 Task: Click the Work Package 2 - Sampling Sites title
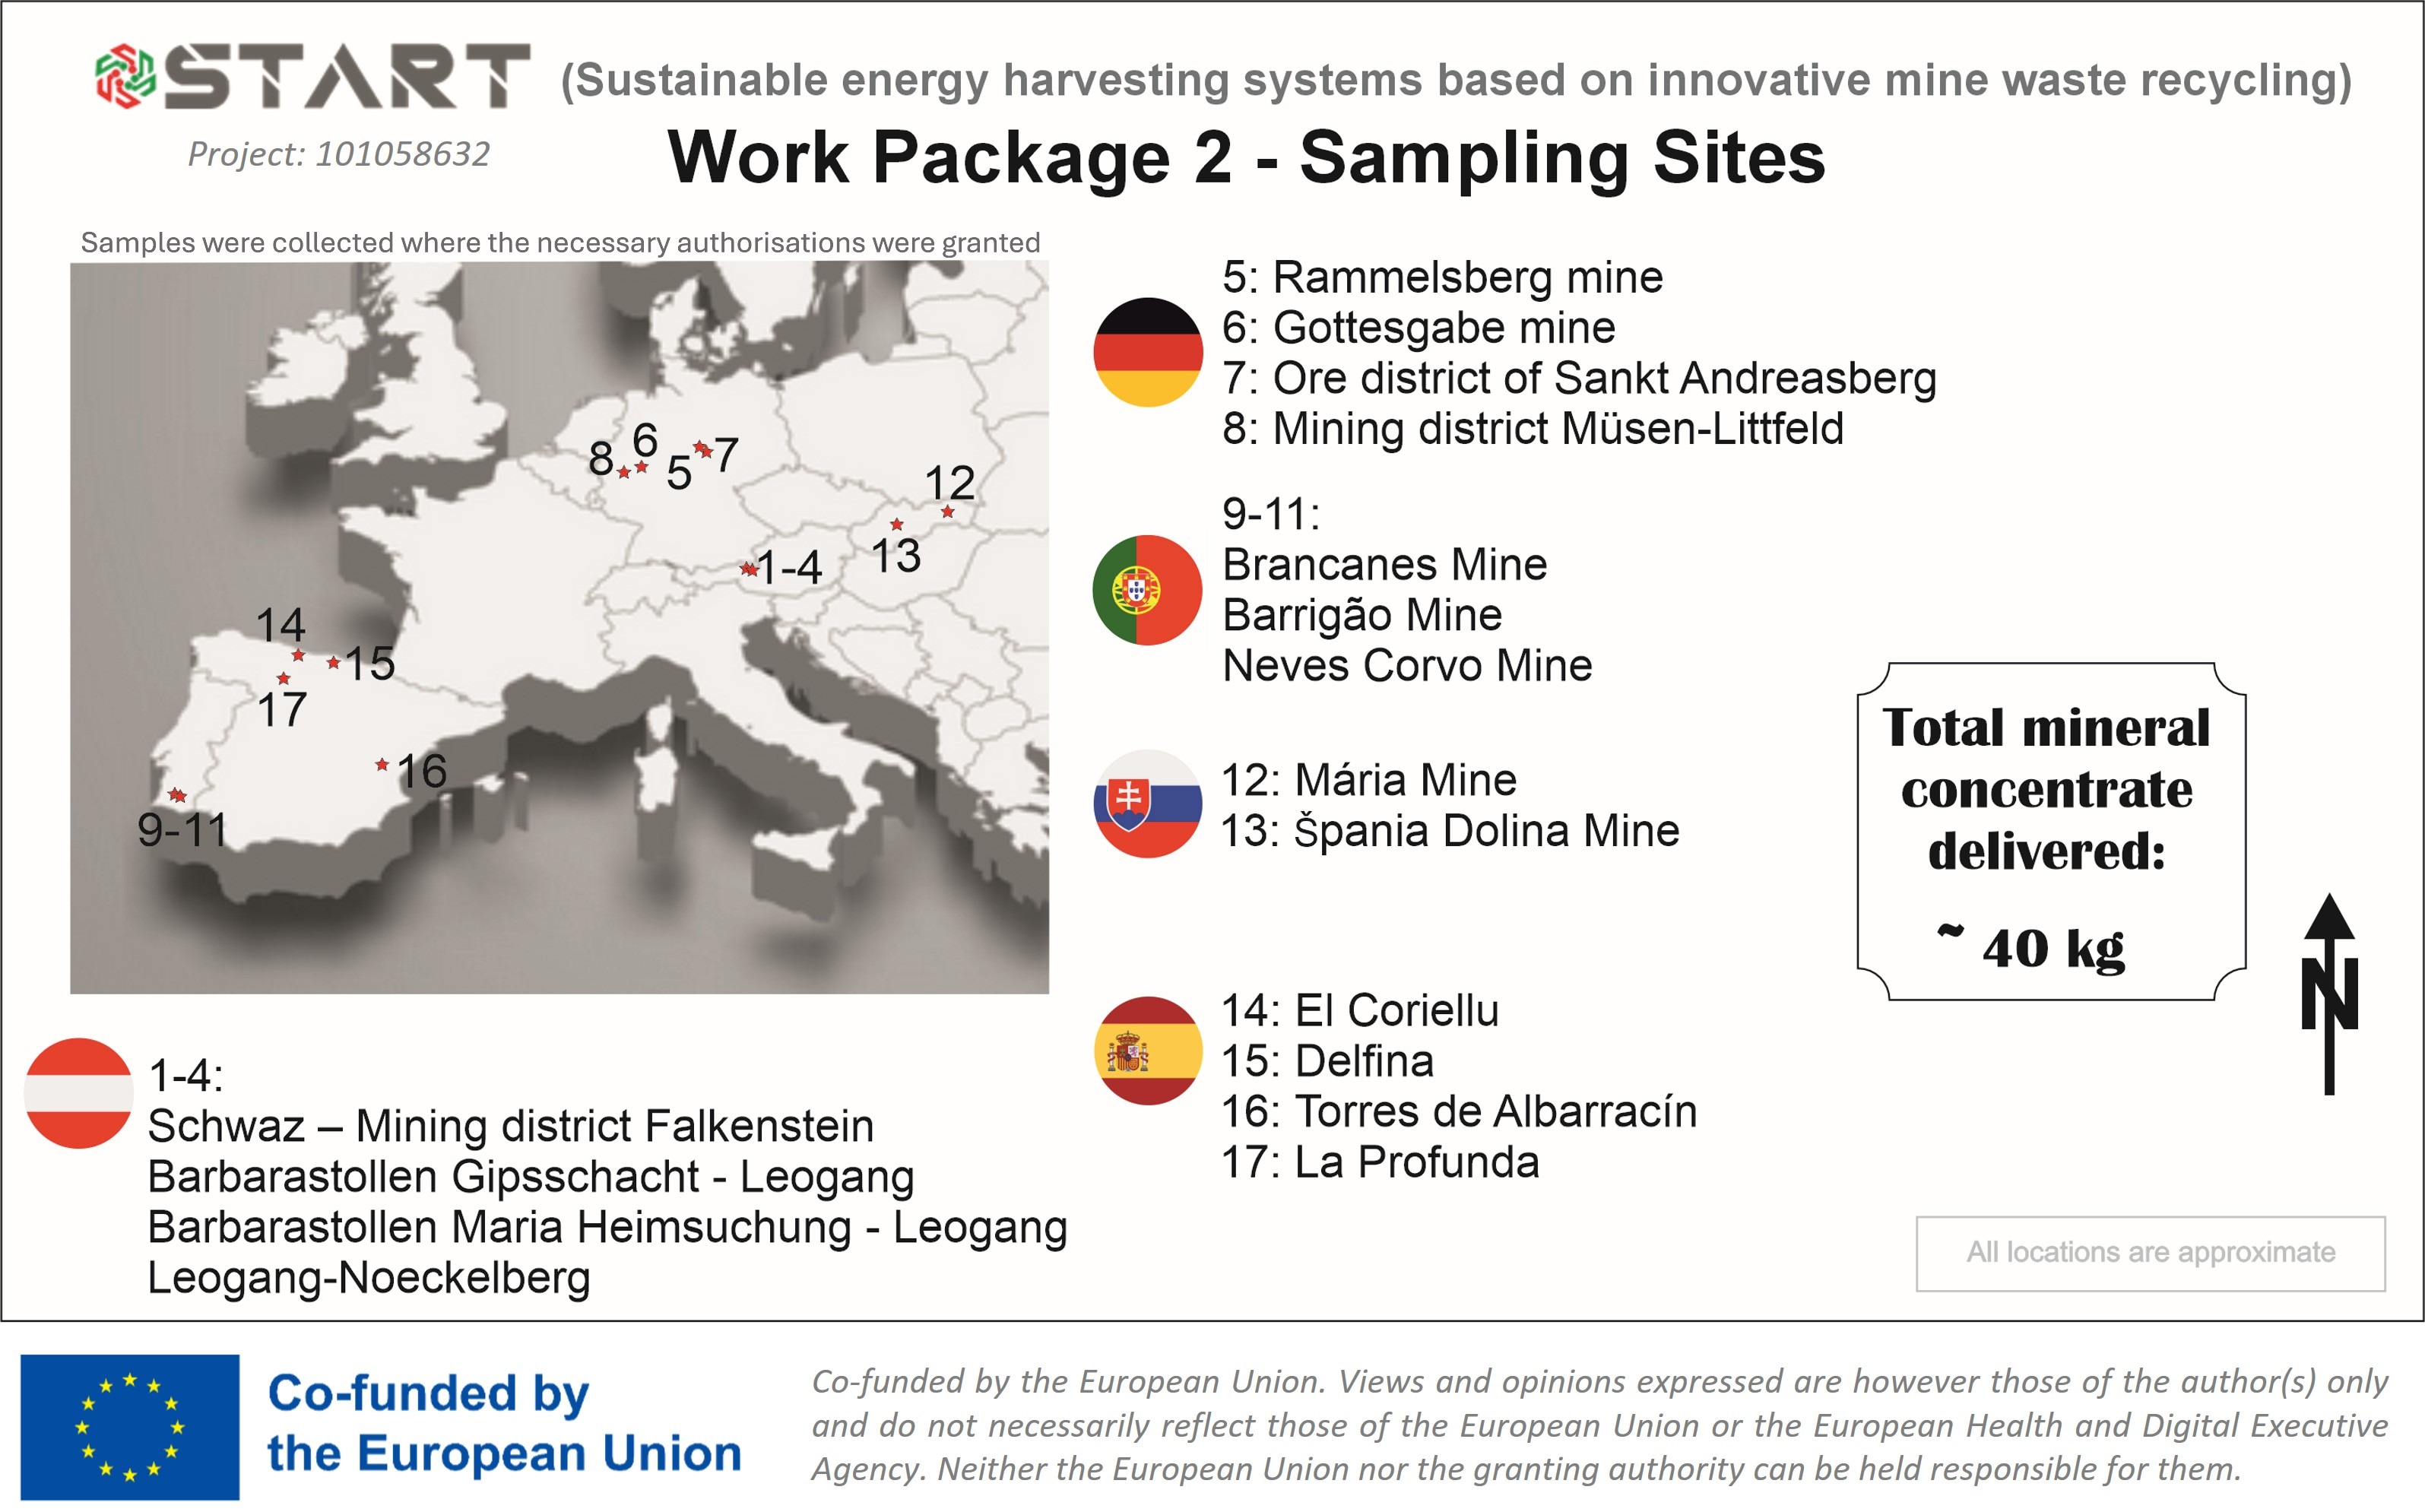tap(1246, 158)
